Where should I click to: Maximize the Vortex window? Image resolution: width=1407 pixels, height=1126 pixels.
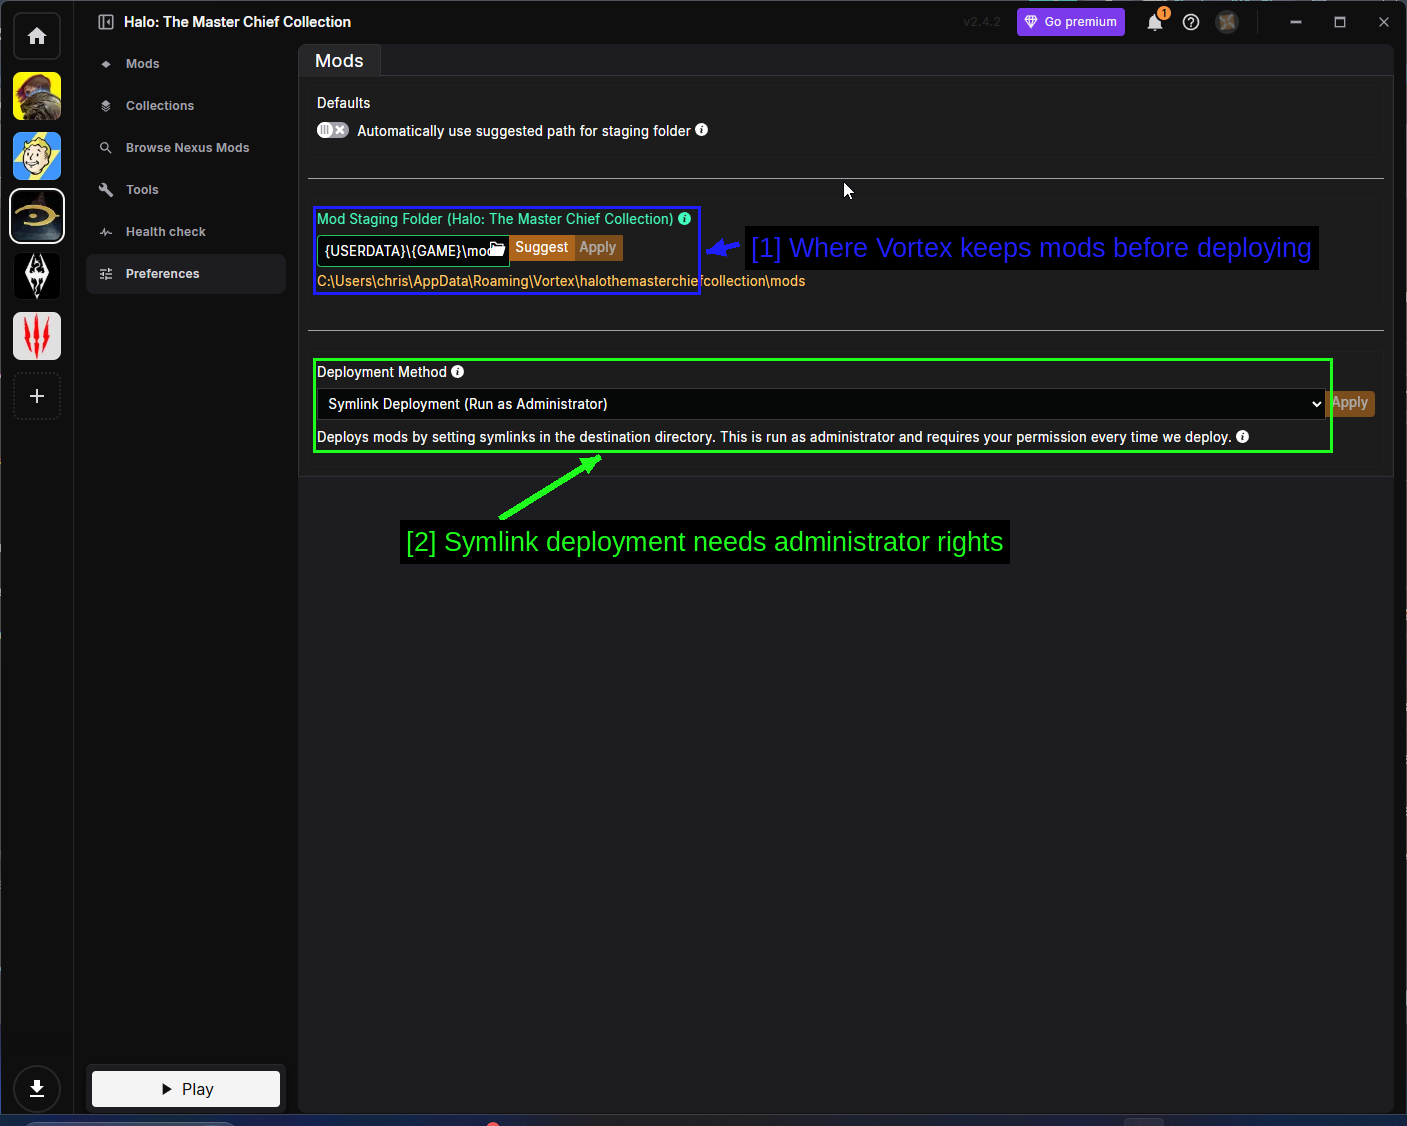coord(1340,22)
